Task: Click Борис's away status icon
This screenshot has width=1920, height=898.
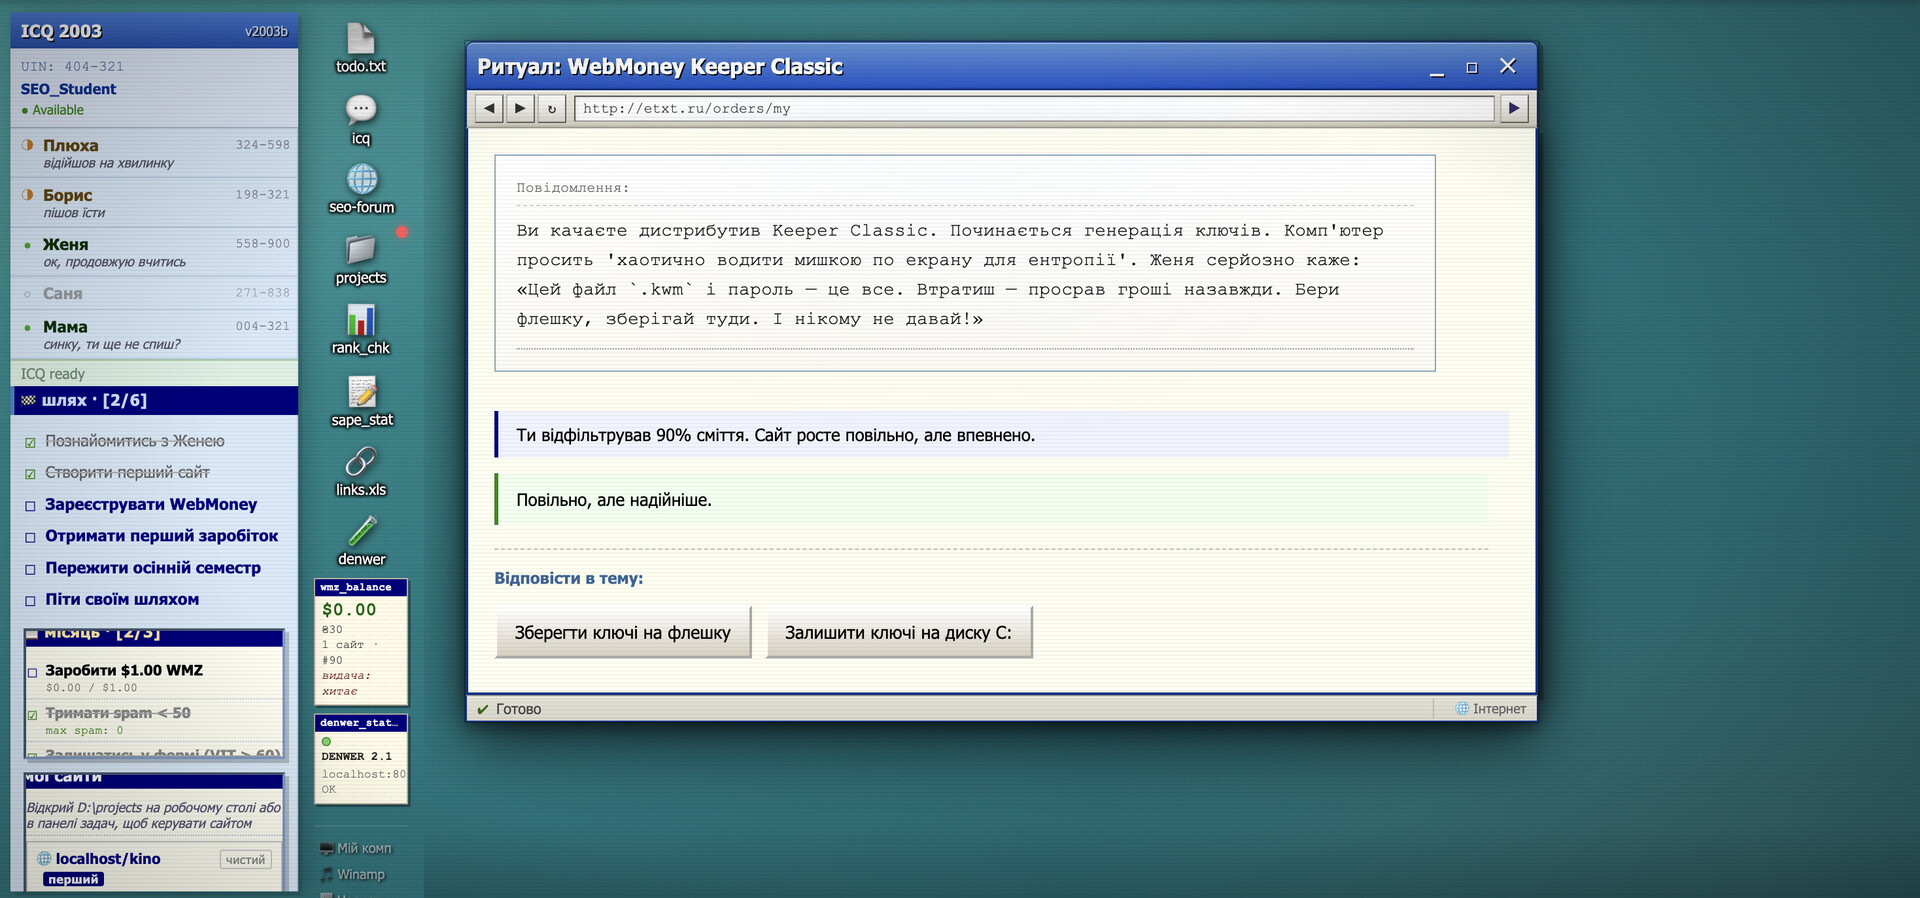Action: pos(28,195)
